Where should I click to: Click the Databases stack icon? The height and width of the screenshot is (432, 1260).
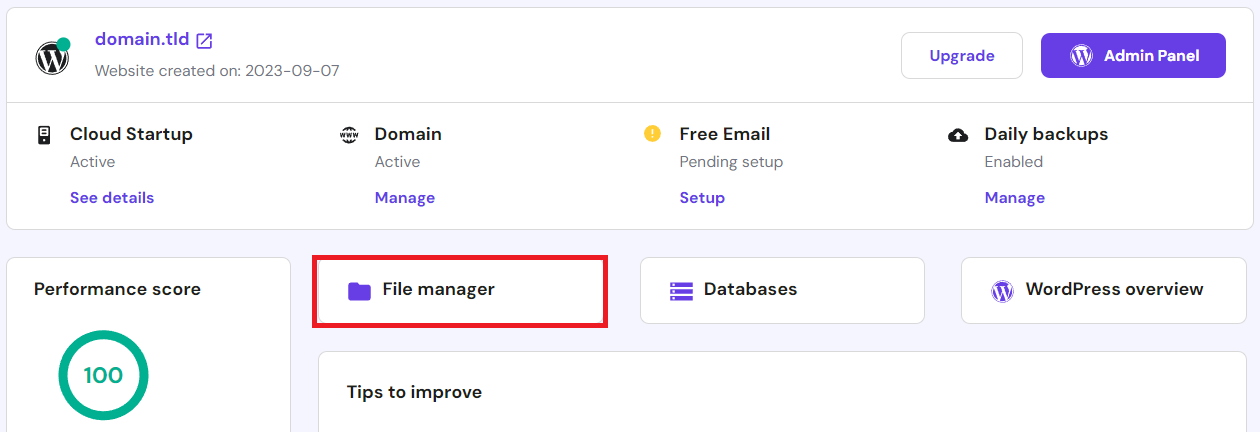pyautogui.click(x=681, y=291)
